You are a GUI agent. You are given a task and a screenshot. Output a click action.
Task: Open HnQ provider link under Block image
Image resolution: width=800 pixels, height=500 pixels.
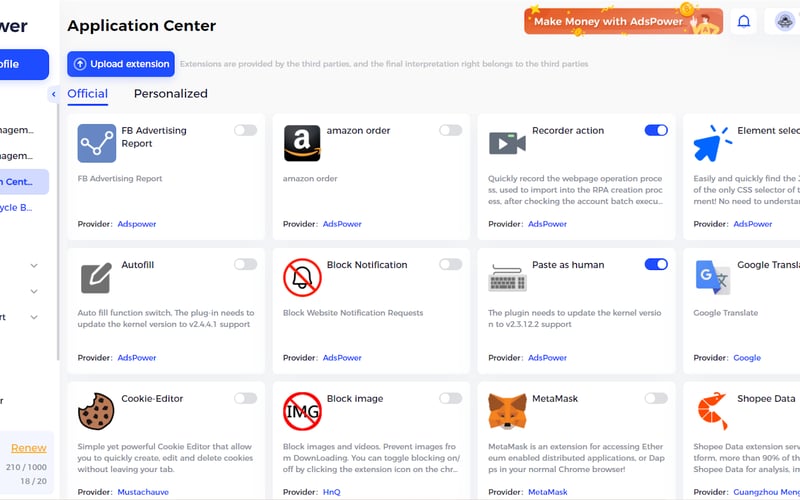[331, 492]
